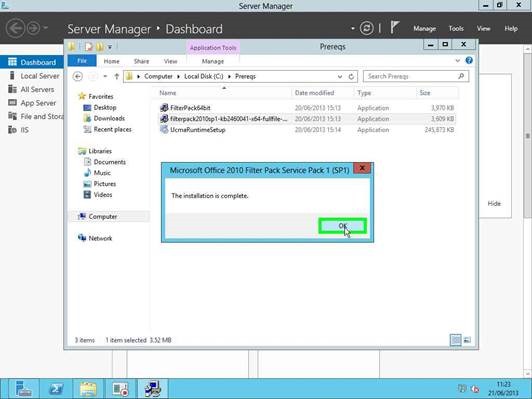The height and width of the screenshot is (399, 532).
Task: Click the search magnifier icon
Action: click(461, 76)
